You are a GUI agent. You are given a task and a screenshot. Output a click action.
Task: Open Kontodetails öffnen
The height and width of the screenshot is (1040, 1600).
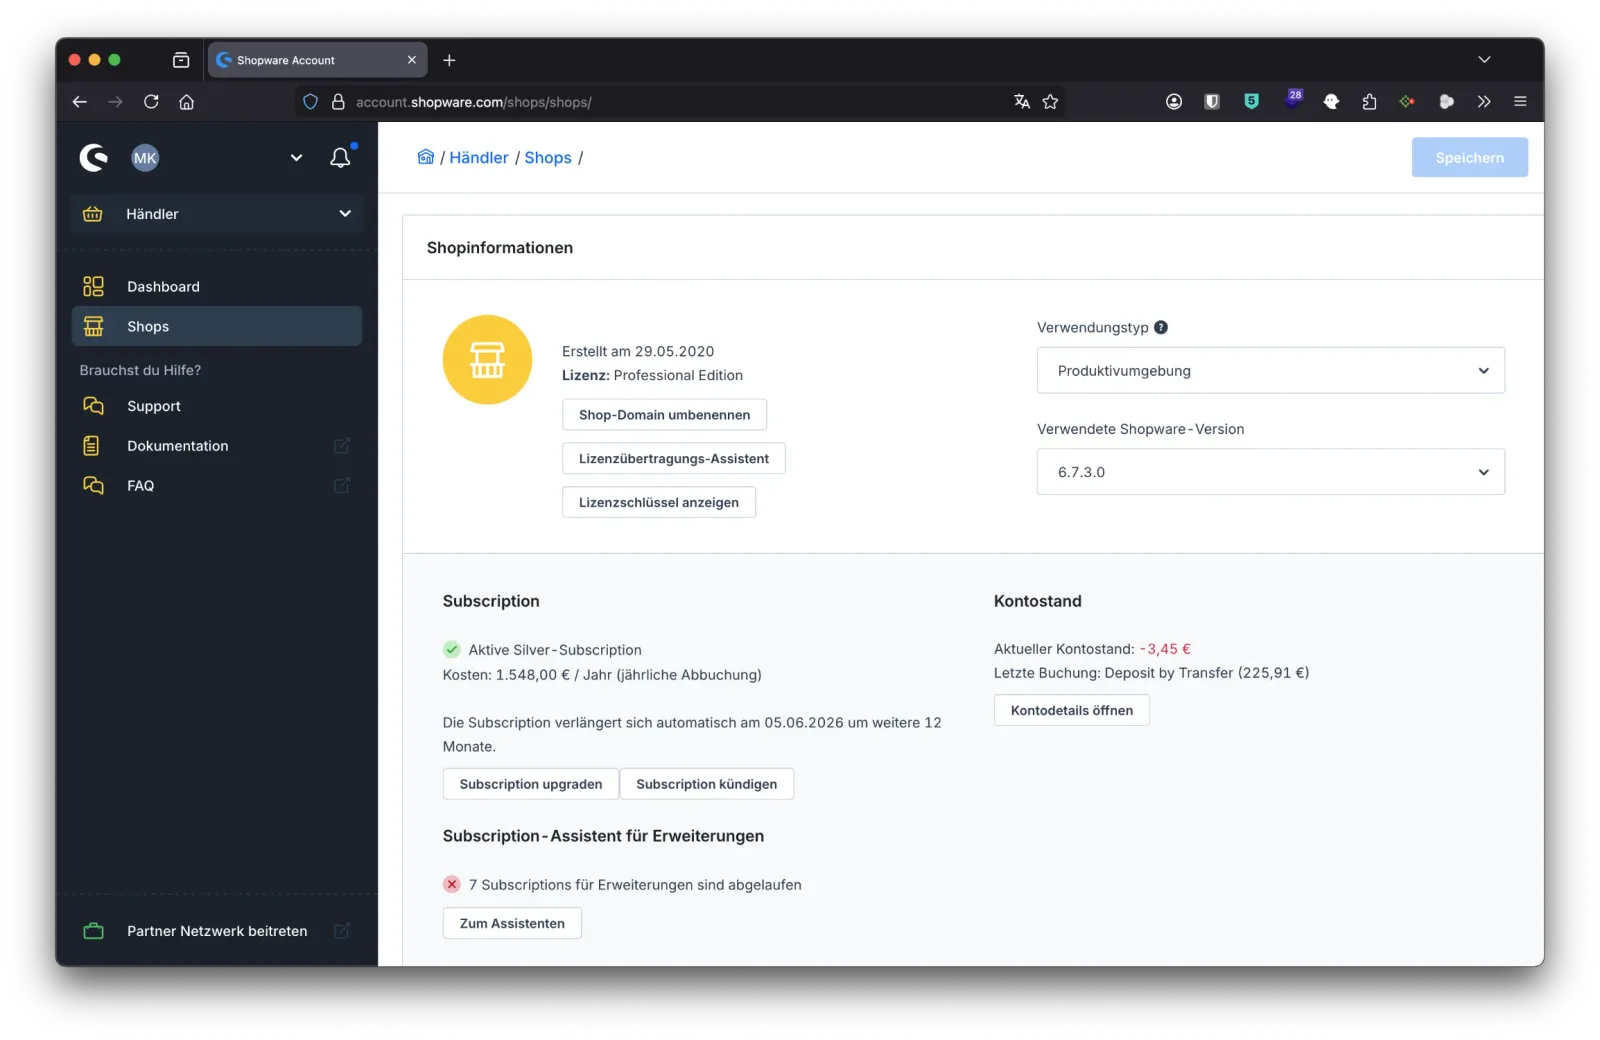pos(1071,710)
